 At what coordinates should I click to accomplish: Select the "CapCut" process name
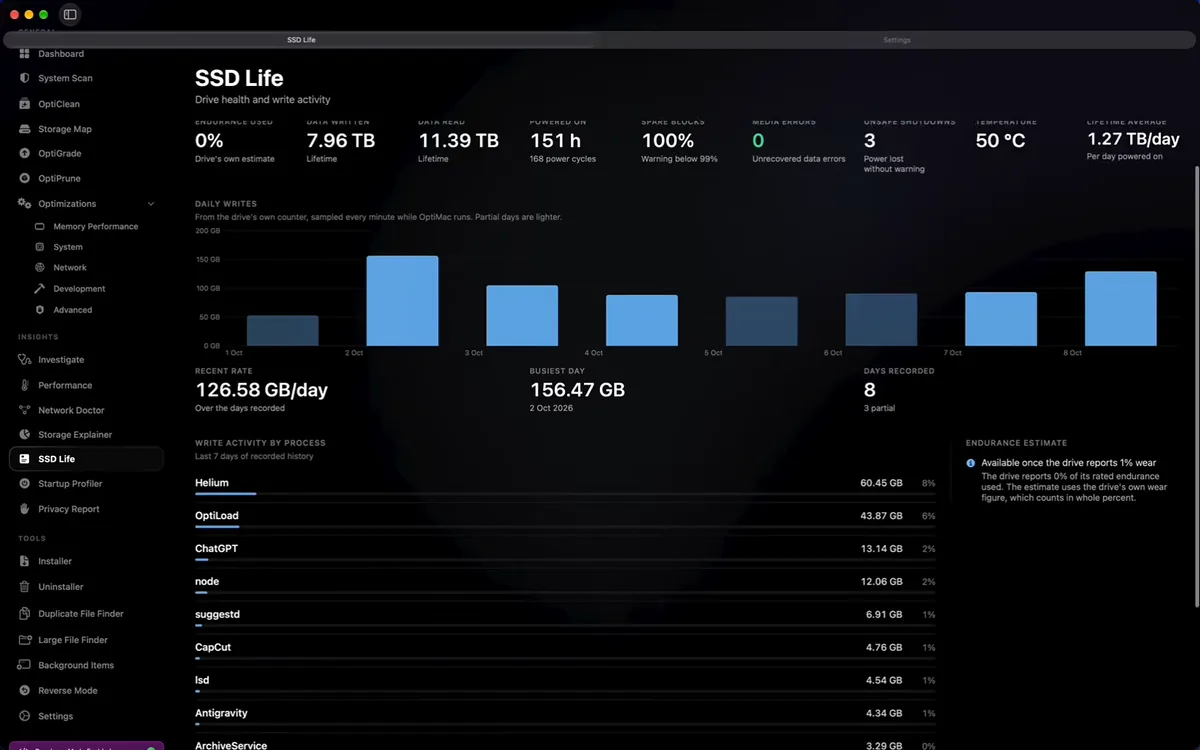(x=214, y=648)
